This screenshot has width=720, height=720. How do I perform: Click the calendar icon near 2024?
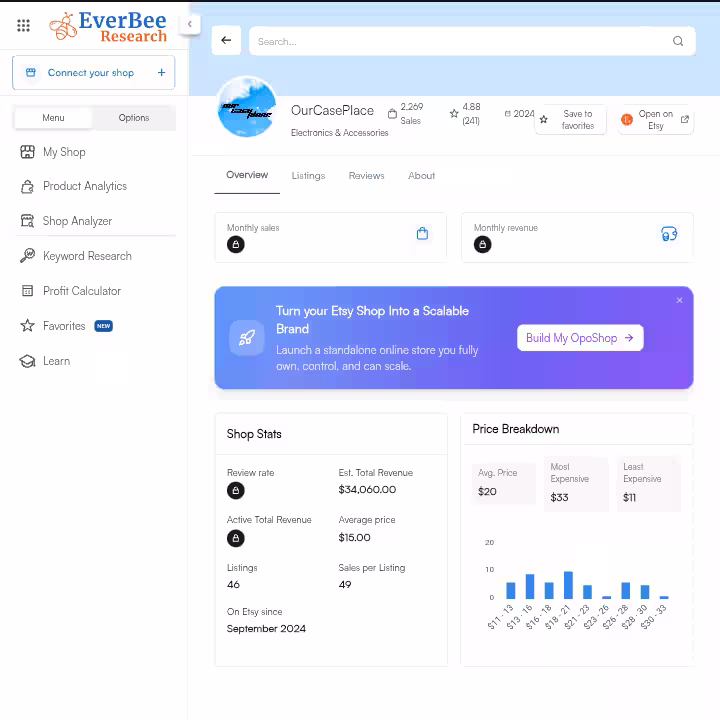tap(507, 113)
